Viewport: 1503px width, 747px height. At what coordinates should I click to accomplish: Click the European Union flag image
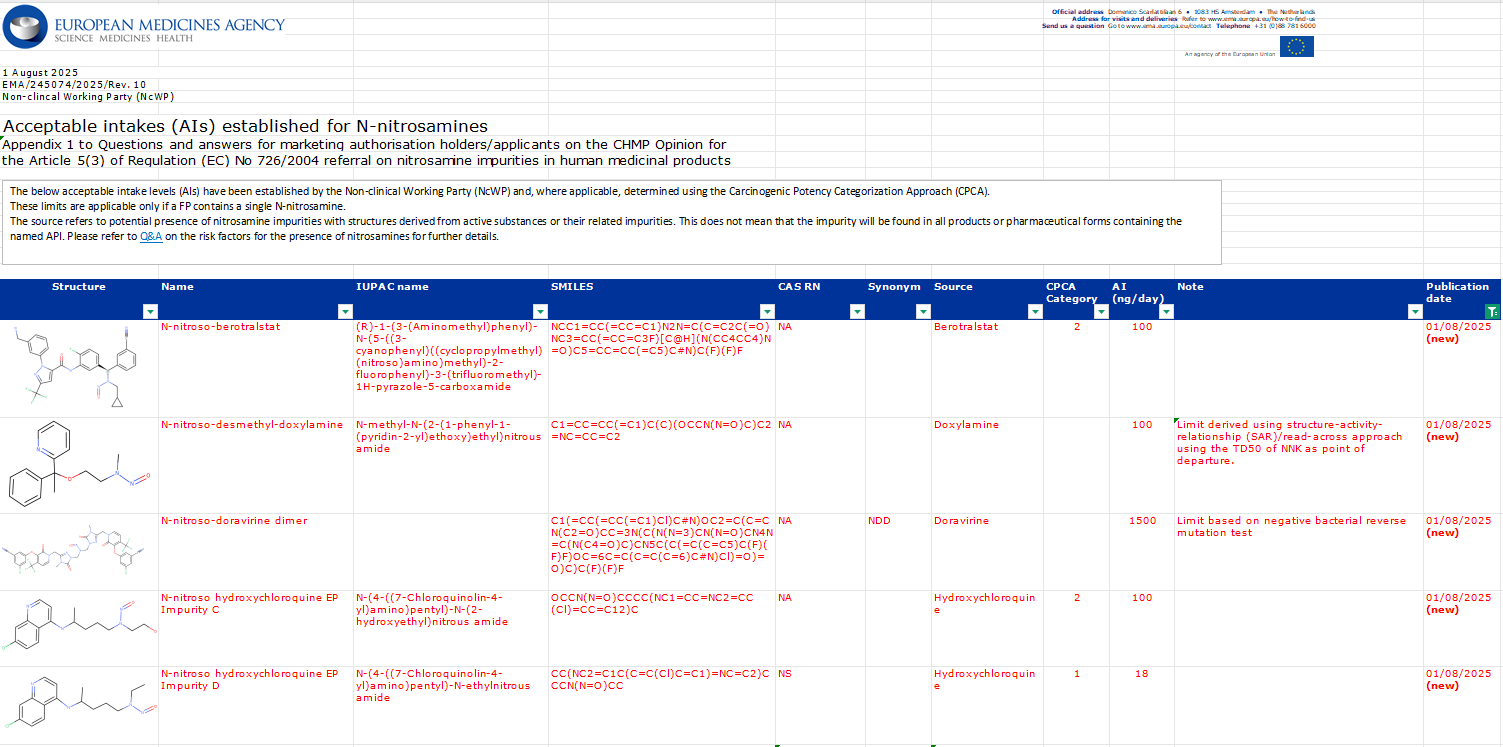1298,46
